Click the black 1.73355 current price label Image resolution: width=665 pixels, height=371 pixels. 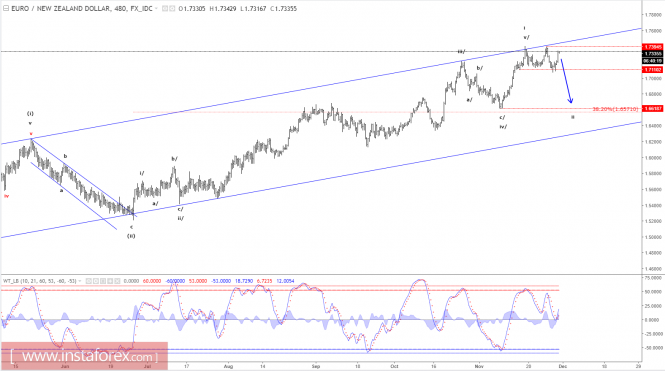(653, 54)
